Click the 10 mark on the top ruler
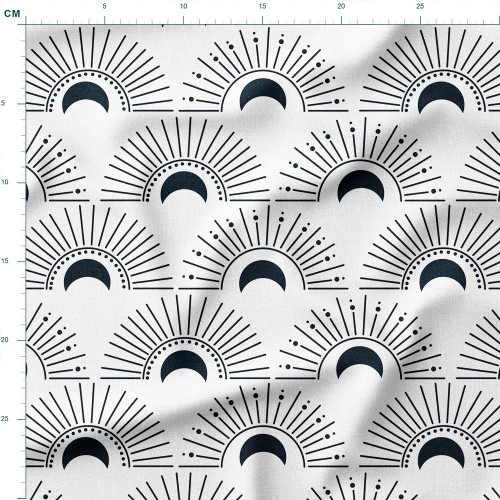This screenshot has width=500, height=500. click(x=183, y=6)
